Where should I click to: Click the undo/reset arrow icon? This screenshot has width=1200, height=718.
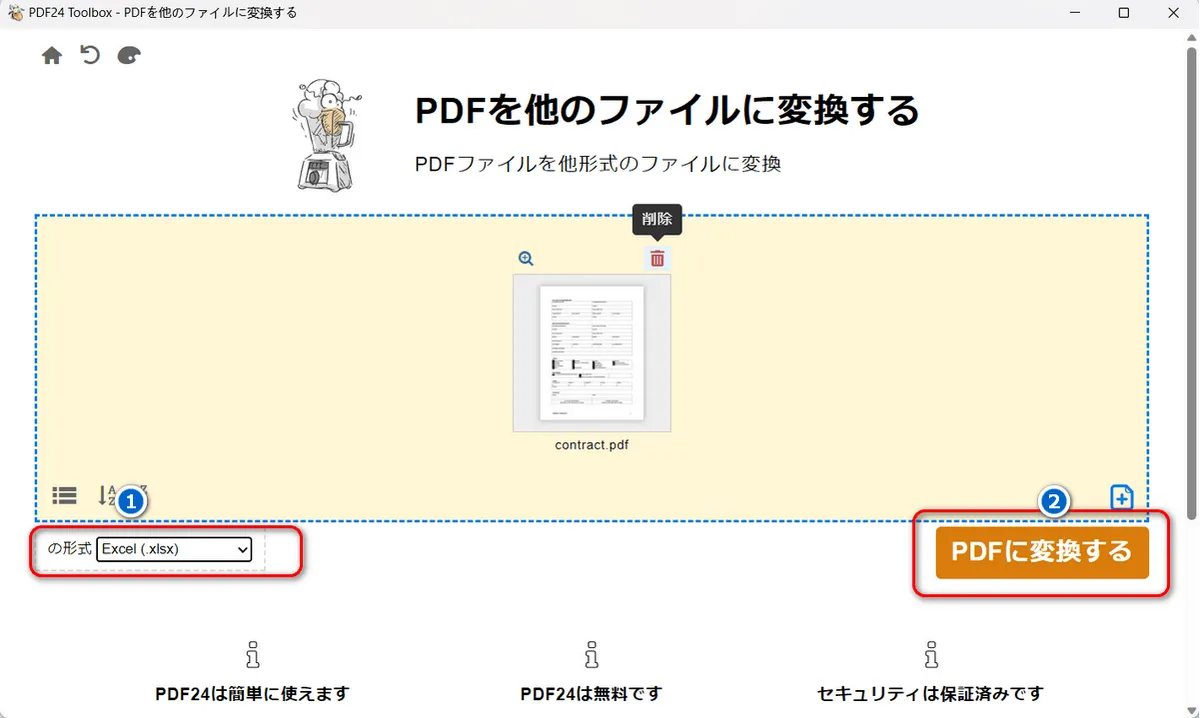(90, 55)
